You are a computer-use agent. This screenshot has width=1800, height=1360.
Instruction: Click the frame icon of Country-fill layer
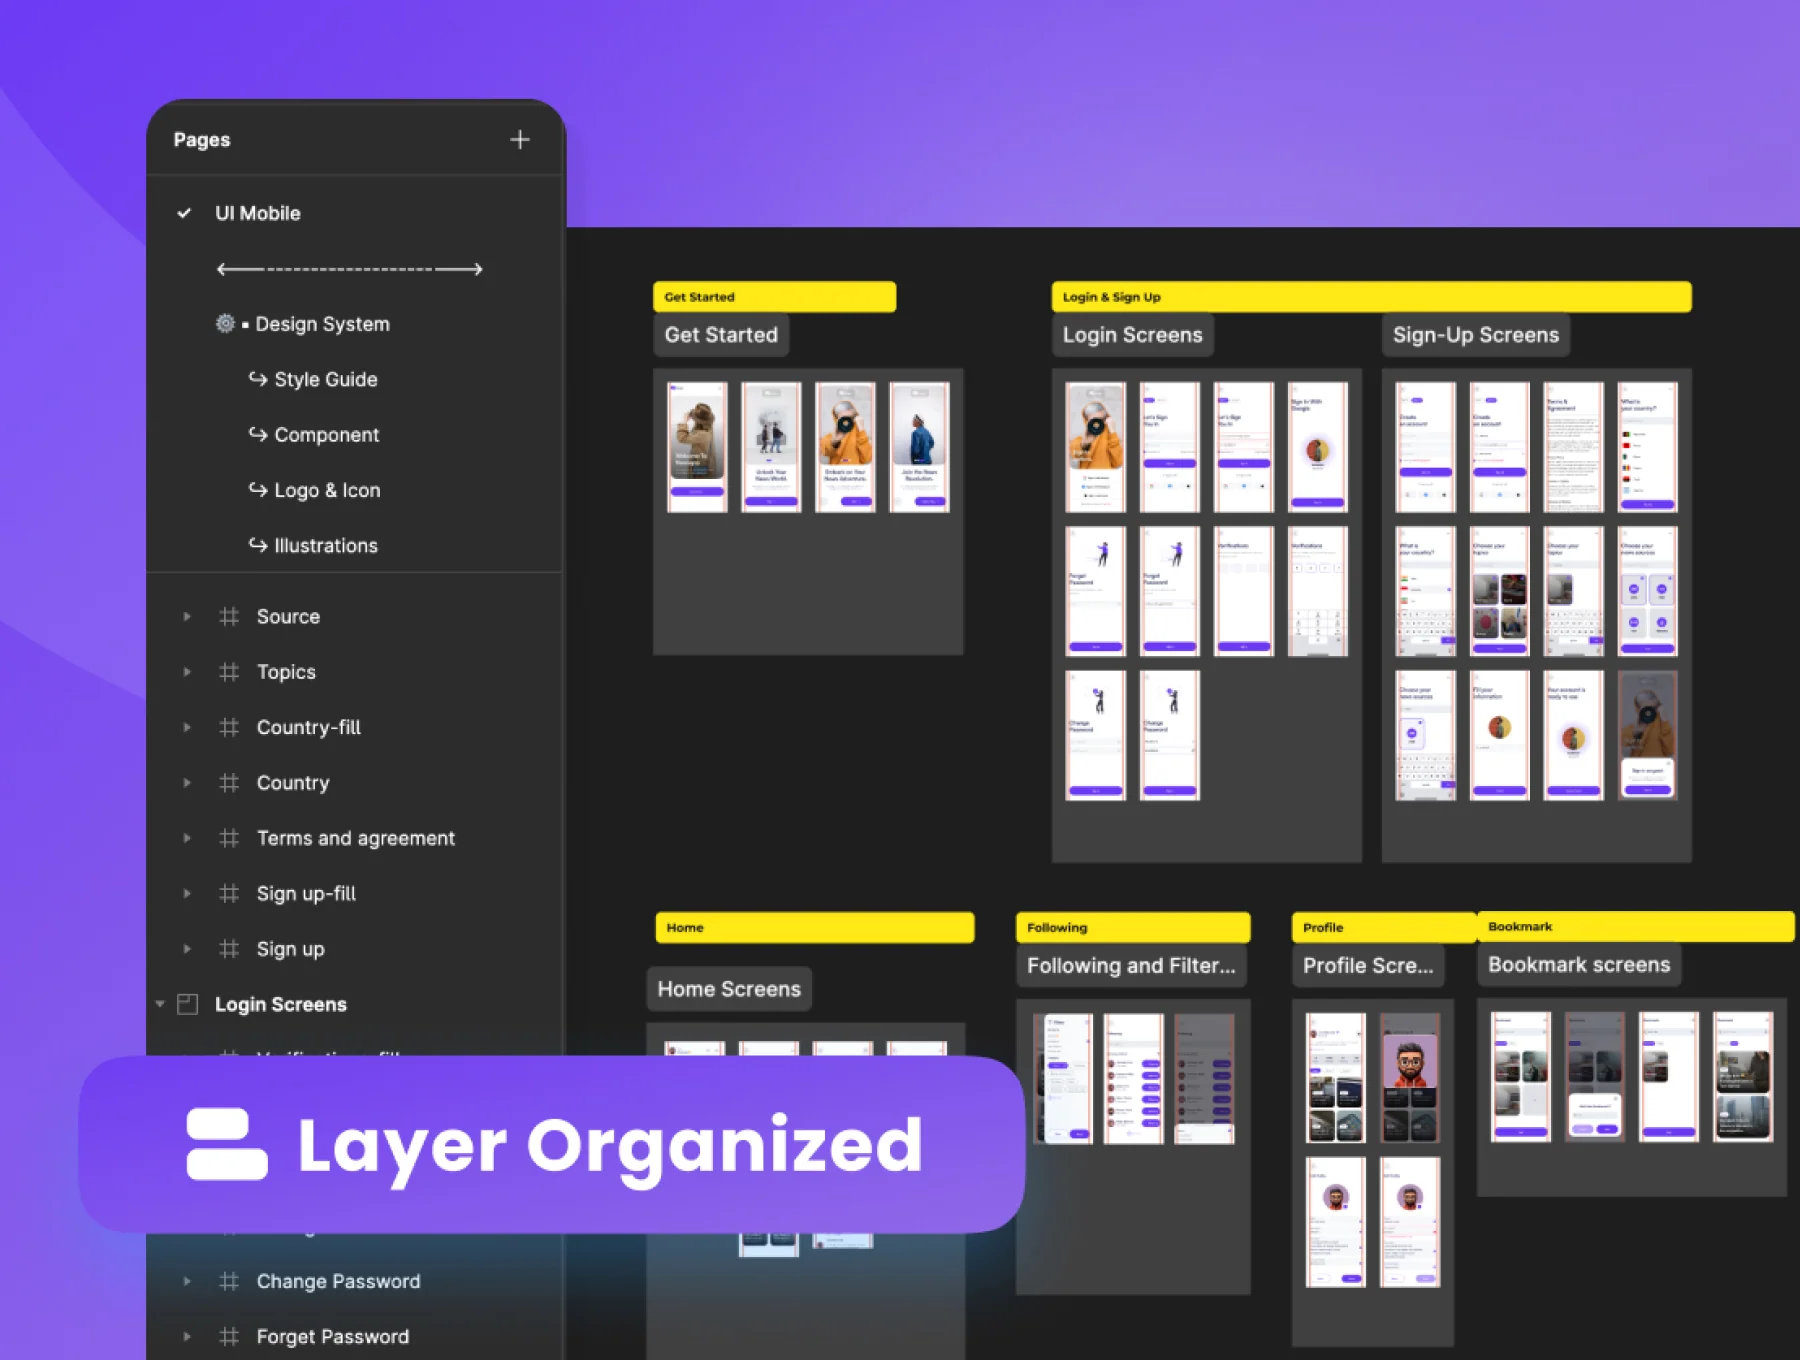[229, 728]
